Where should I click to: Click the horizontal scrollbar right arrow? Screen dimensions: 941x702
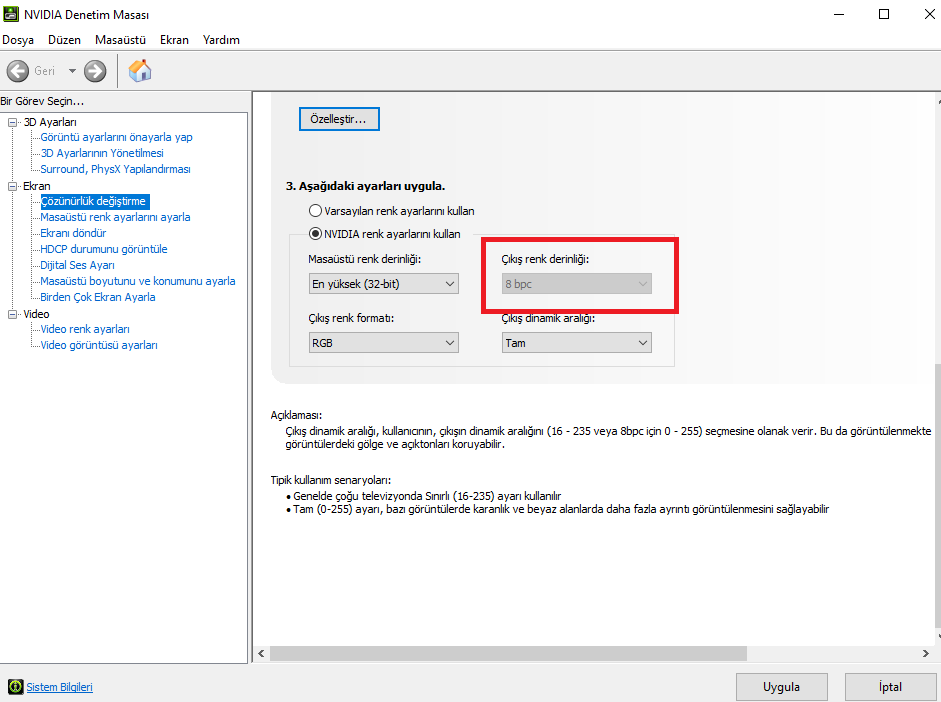926,653
